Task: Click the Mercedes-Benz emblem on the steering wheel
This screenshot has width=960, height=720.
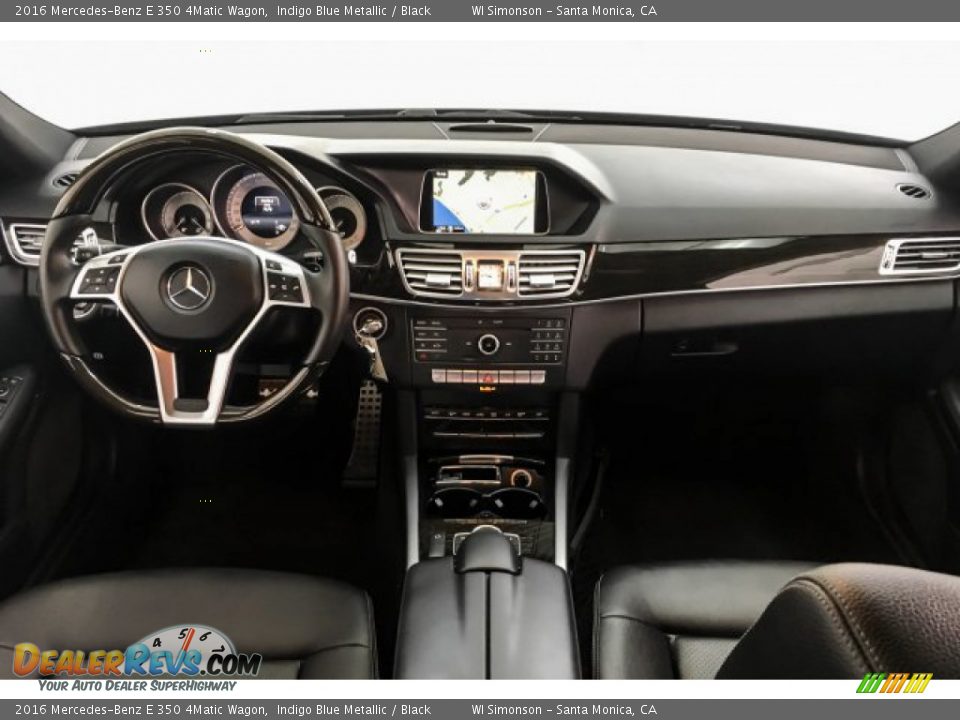Action: coord(186,290)
